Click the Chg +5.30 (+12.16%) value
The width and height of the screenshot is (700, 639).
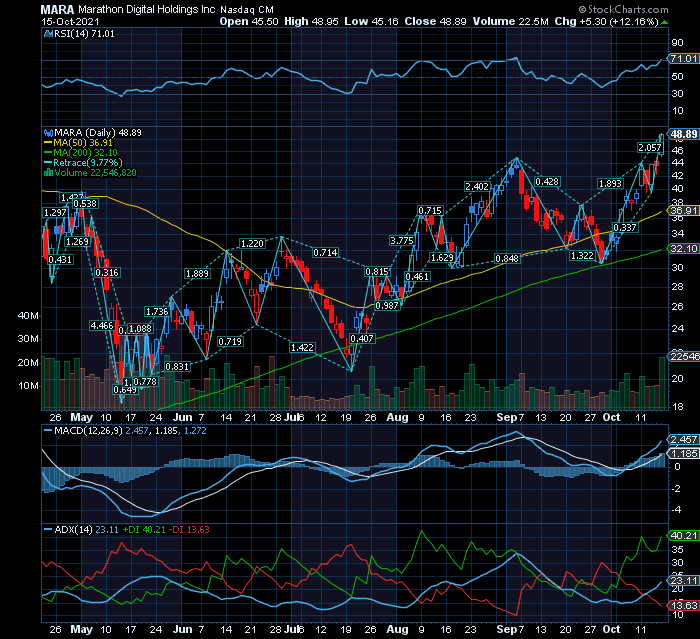tap(606, 21)
